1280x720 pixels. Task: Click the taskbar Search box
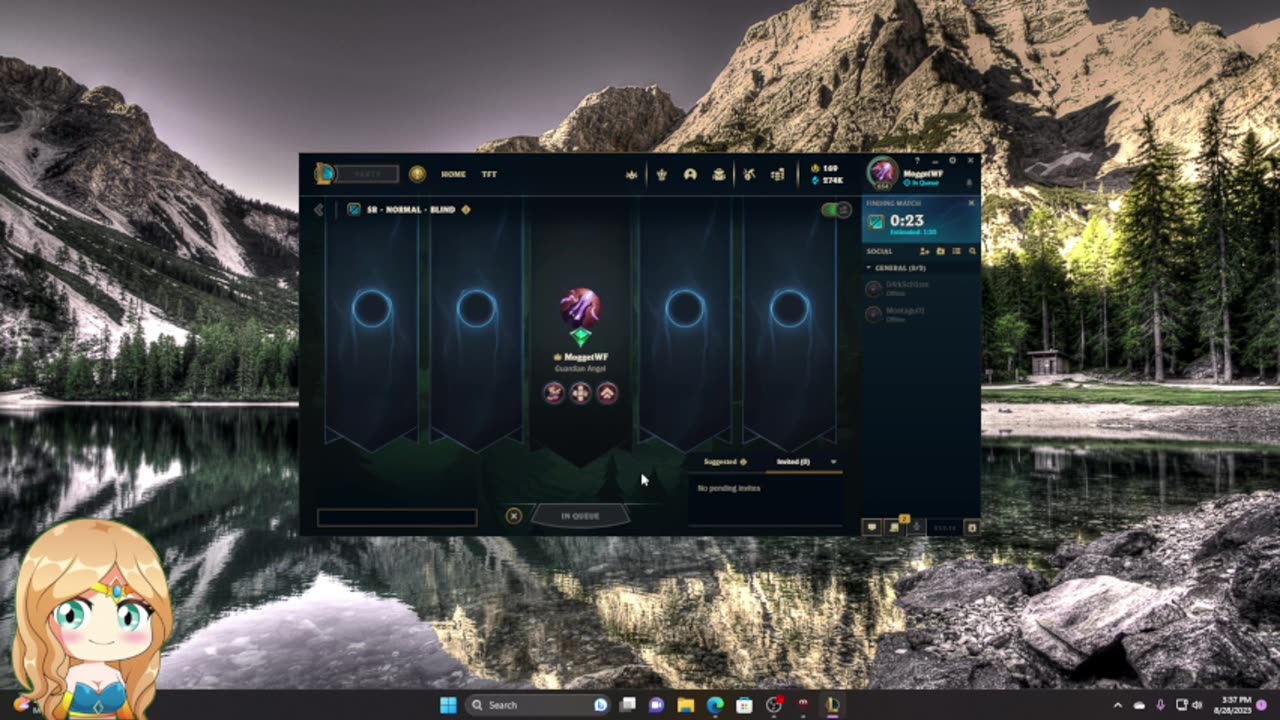tap(539, 705)
